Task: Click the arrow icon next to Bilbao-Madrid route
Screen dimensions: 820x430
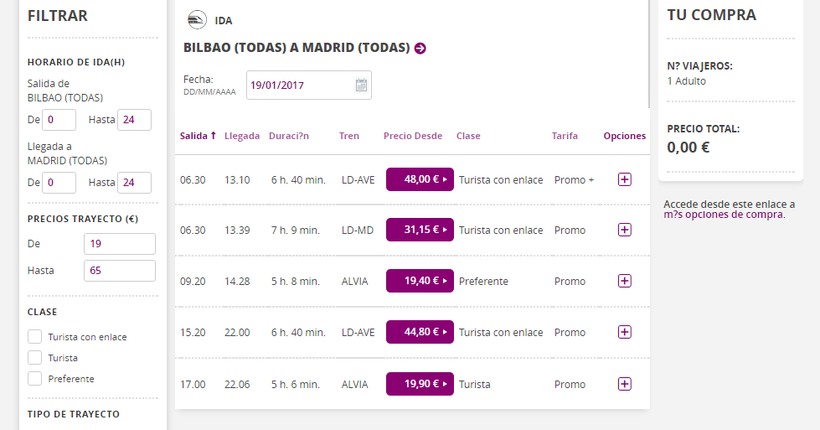Action: [420, 48]
